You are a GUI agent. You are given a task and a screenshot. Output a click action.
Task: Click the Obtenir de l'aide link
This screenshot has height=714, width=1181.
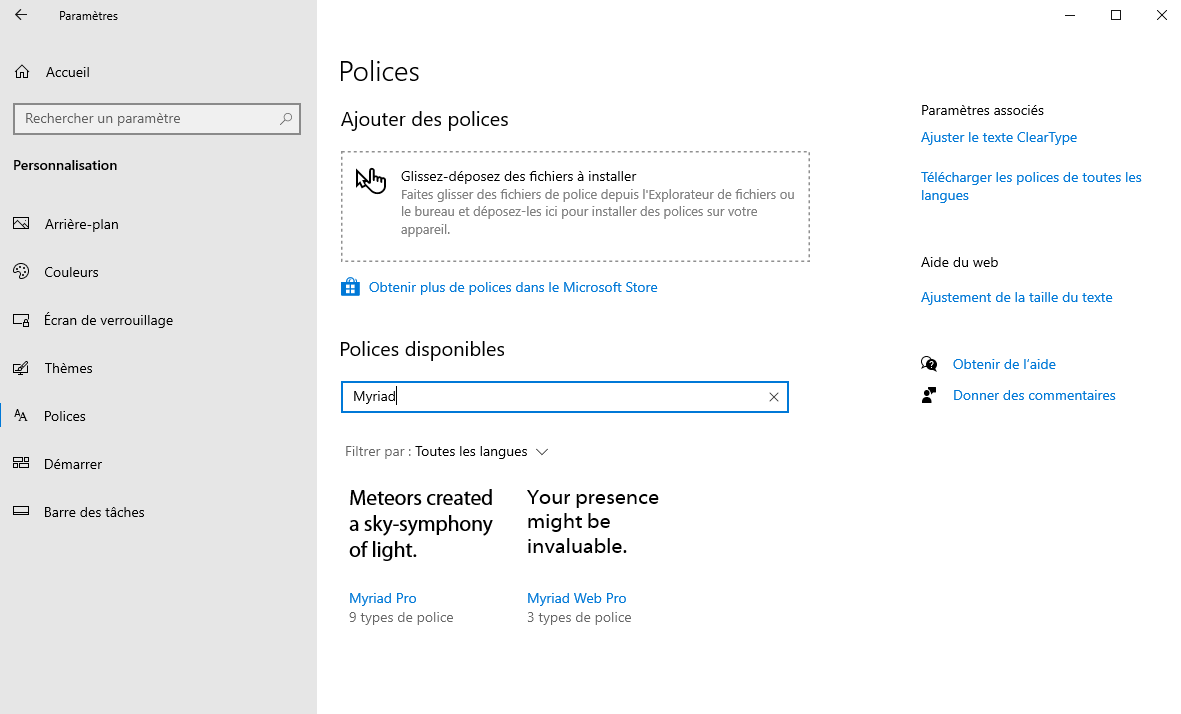coord(1004,365)
